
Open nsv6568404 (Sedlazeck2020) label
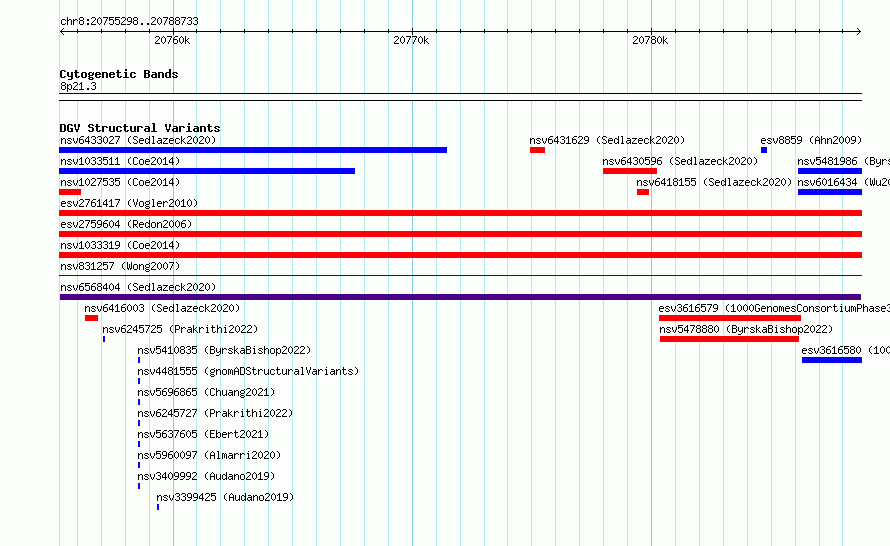pos(138,287)
